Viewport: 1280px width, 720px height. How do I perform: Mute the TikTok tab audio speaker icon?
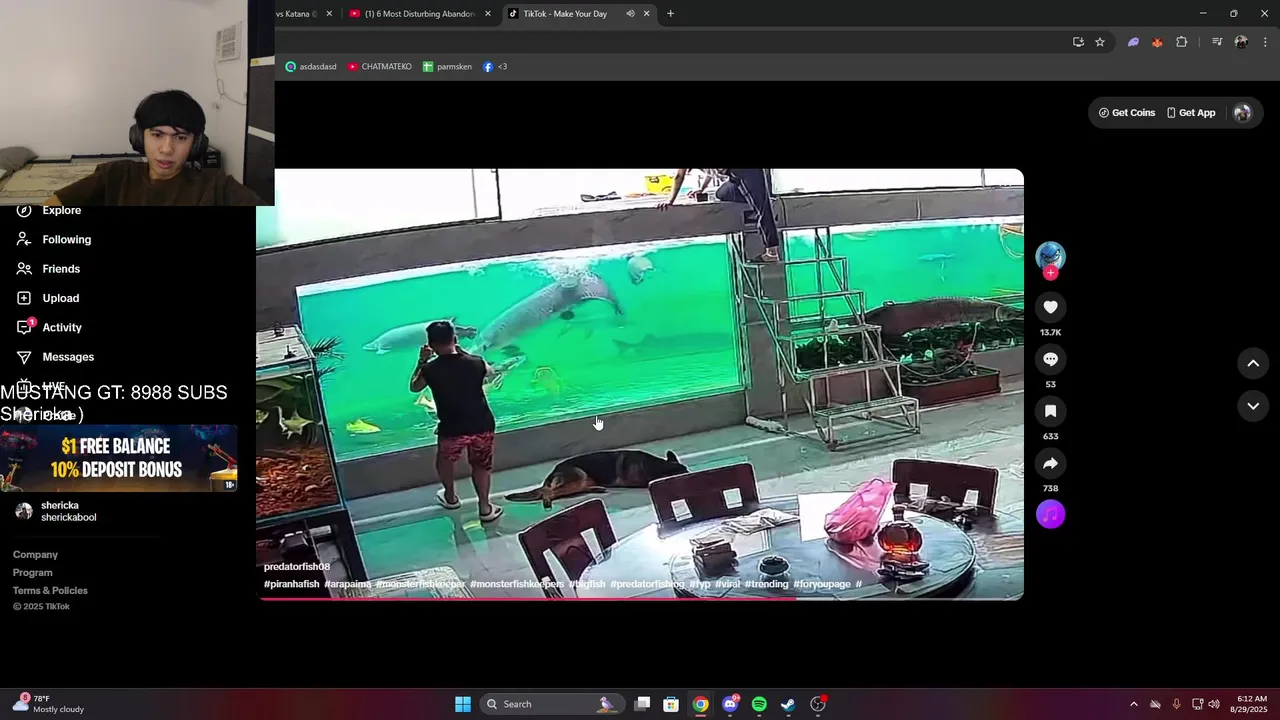630,14
